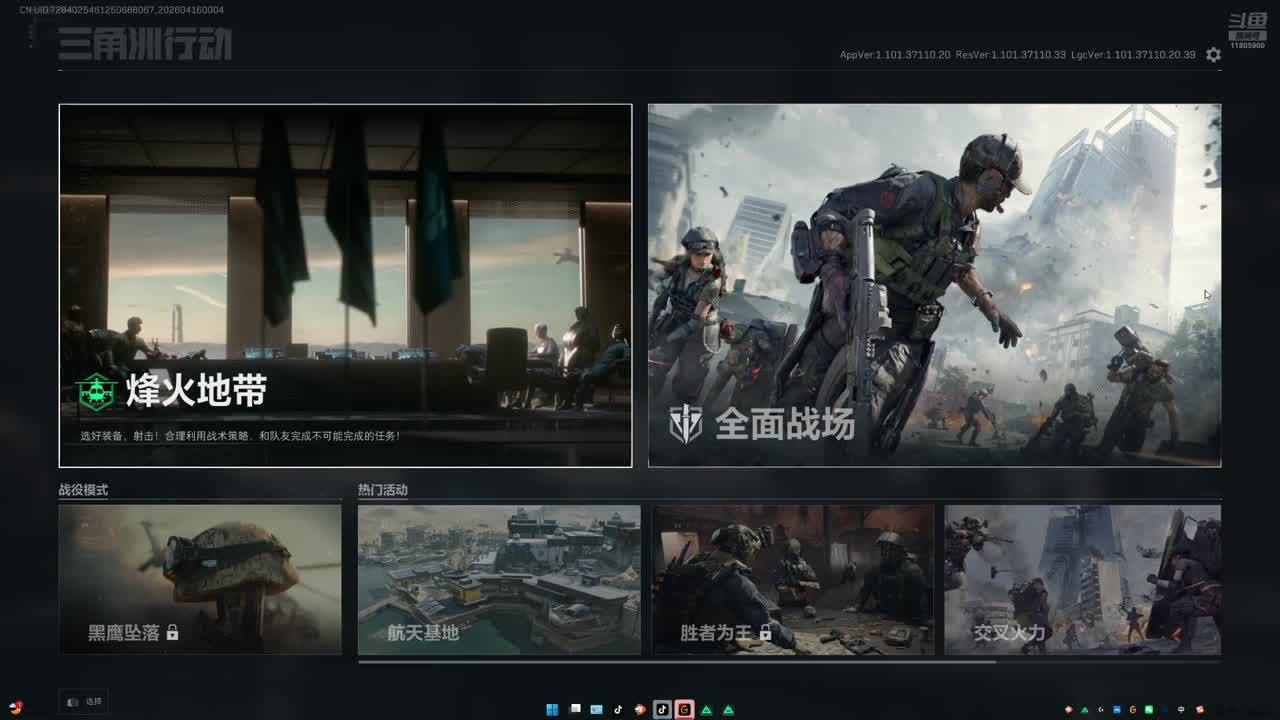The width and height of the screenshot is (1280, 720).
Task: Open the 胜者为王 event tile
Action: click(x=793, y=580)
